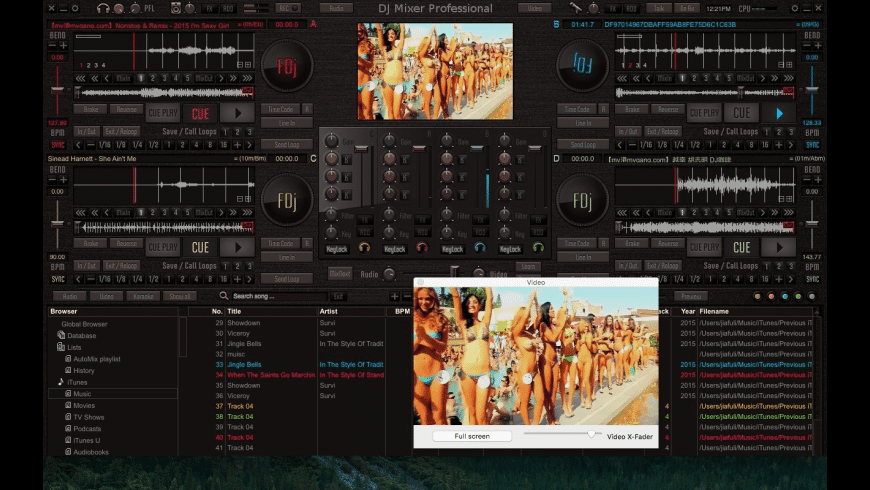This screenshot has height=490, width=870.
Task: Click the red CUE button on Deck A
Action: point(200,113)
